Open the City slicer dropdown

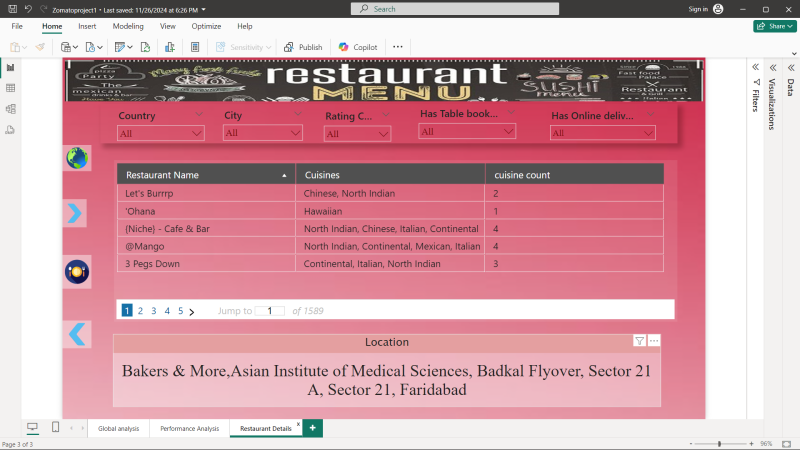click(x=295, y=133)
